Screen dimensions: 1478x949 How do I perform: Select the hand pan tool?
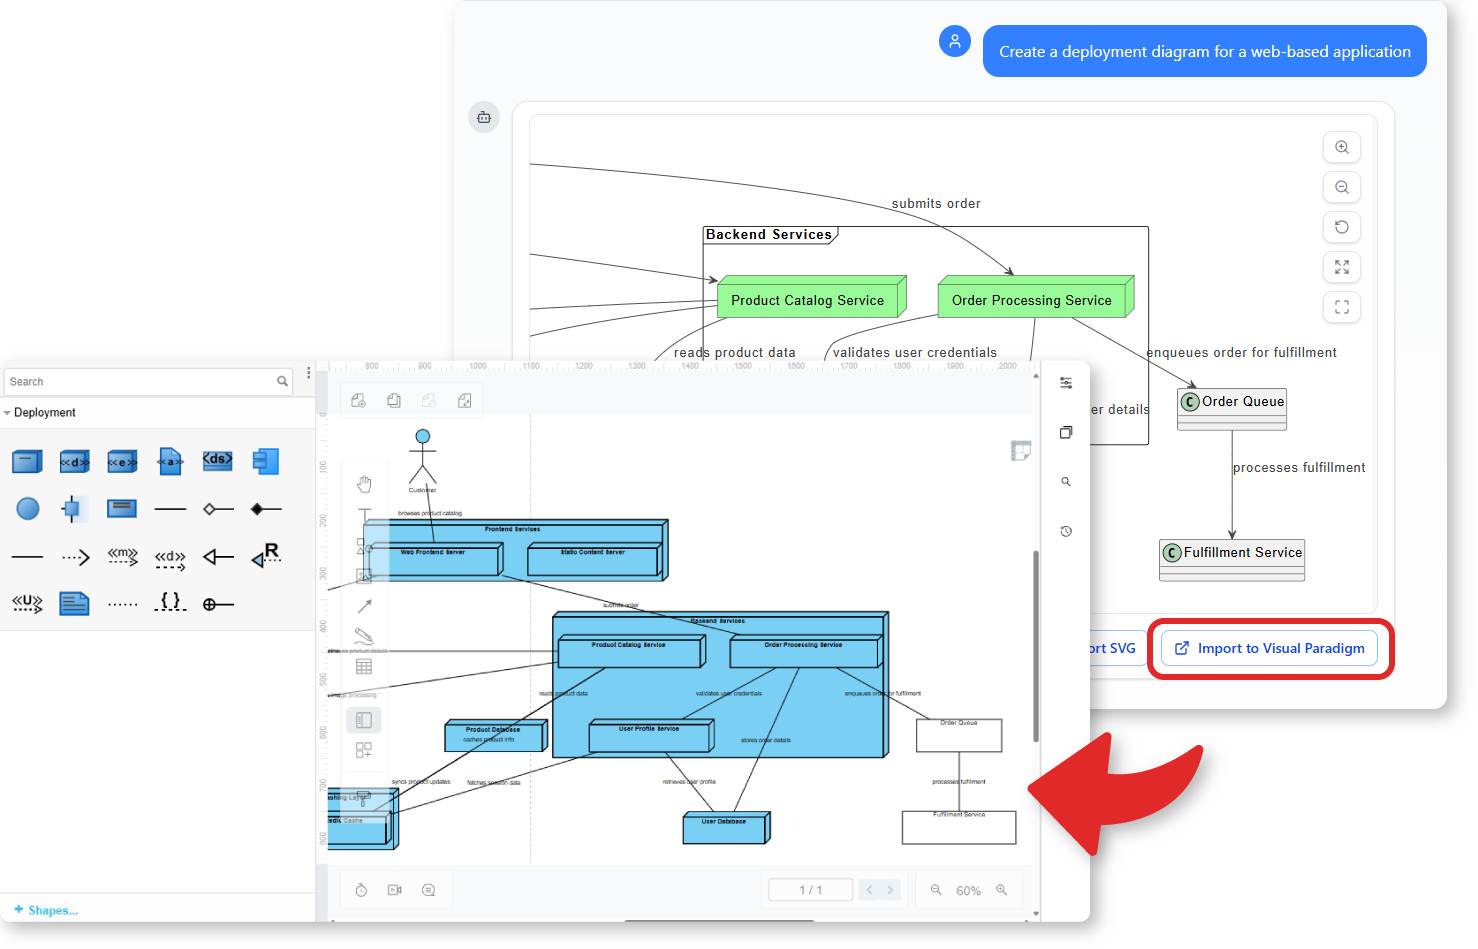(364, 482)
